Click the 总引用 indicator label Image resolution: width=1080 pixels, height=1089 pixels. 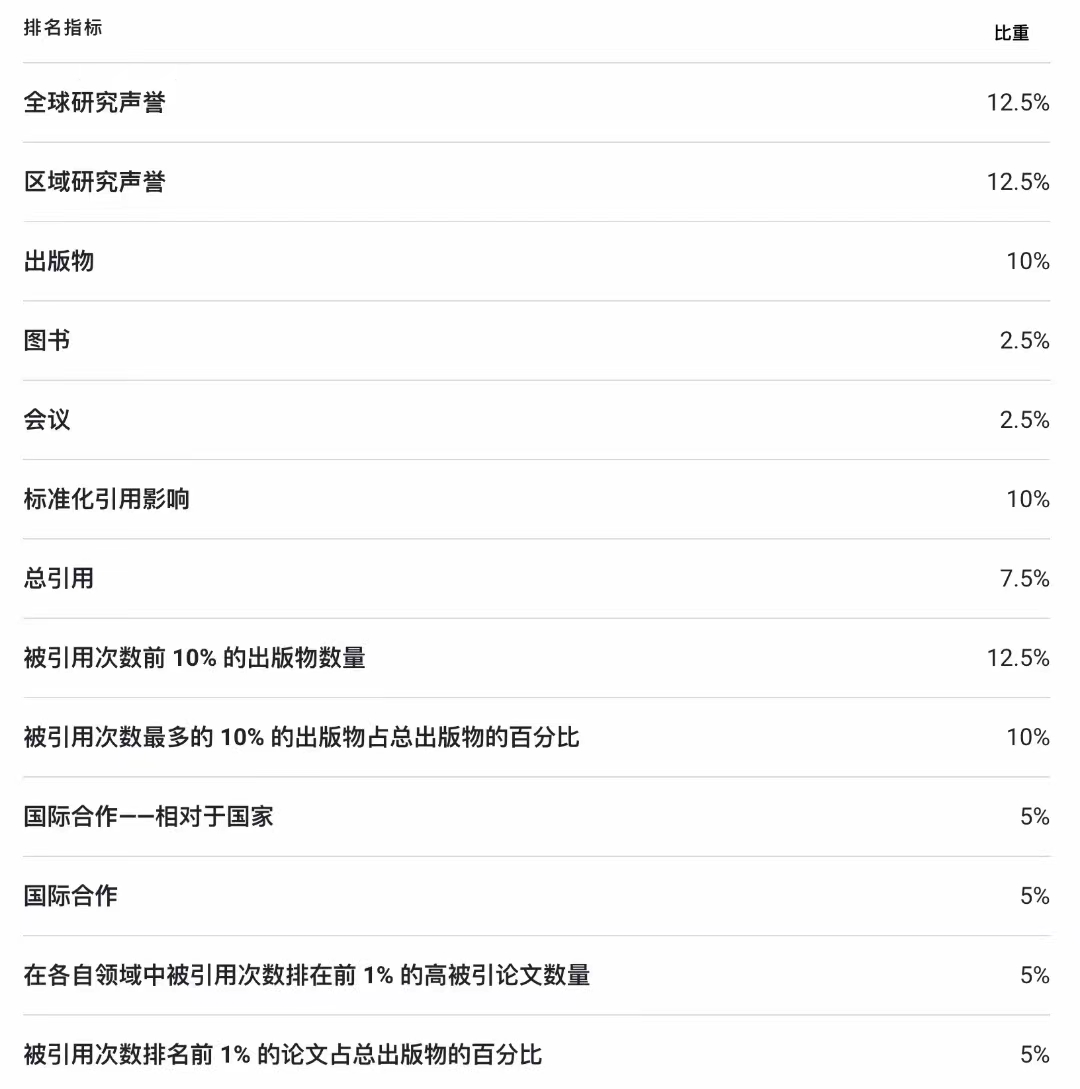click(59, 578)
